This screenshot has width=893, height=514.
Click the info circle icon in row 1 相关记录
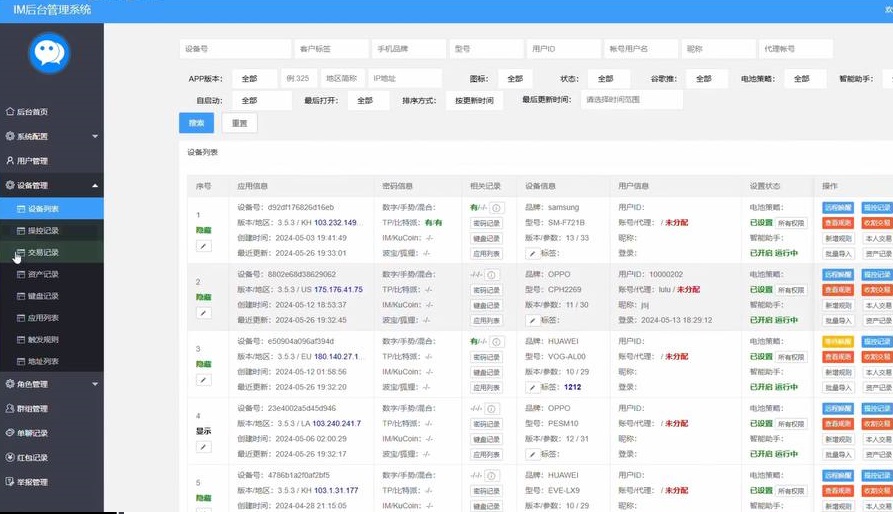[496, 208]
